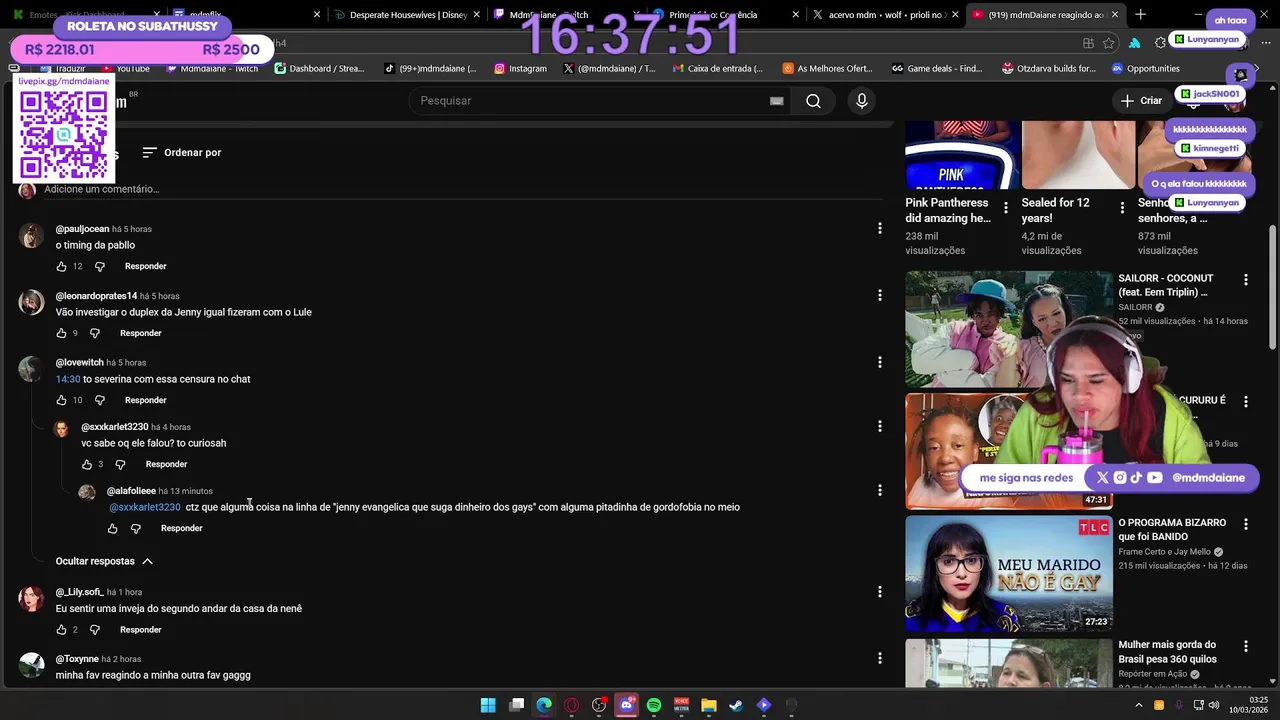Image resolution: width=1280 pixels, height=720 pixels.
Task: Open menu for Sealed for 12 years short
Action: [1122, 208]
